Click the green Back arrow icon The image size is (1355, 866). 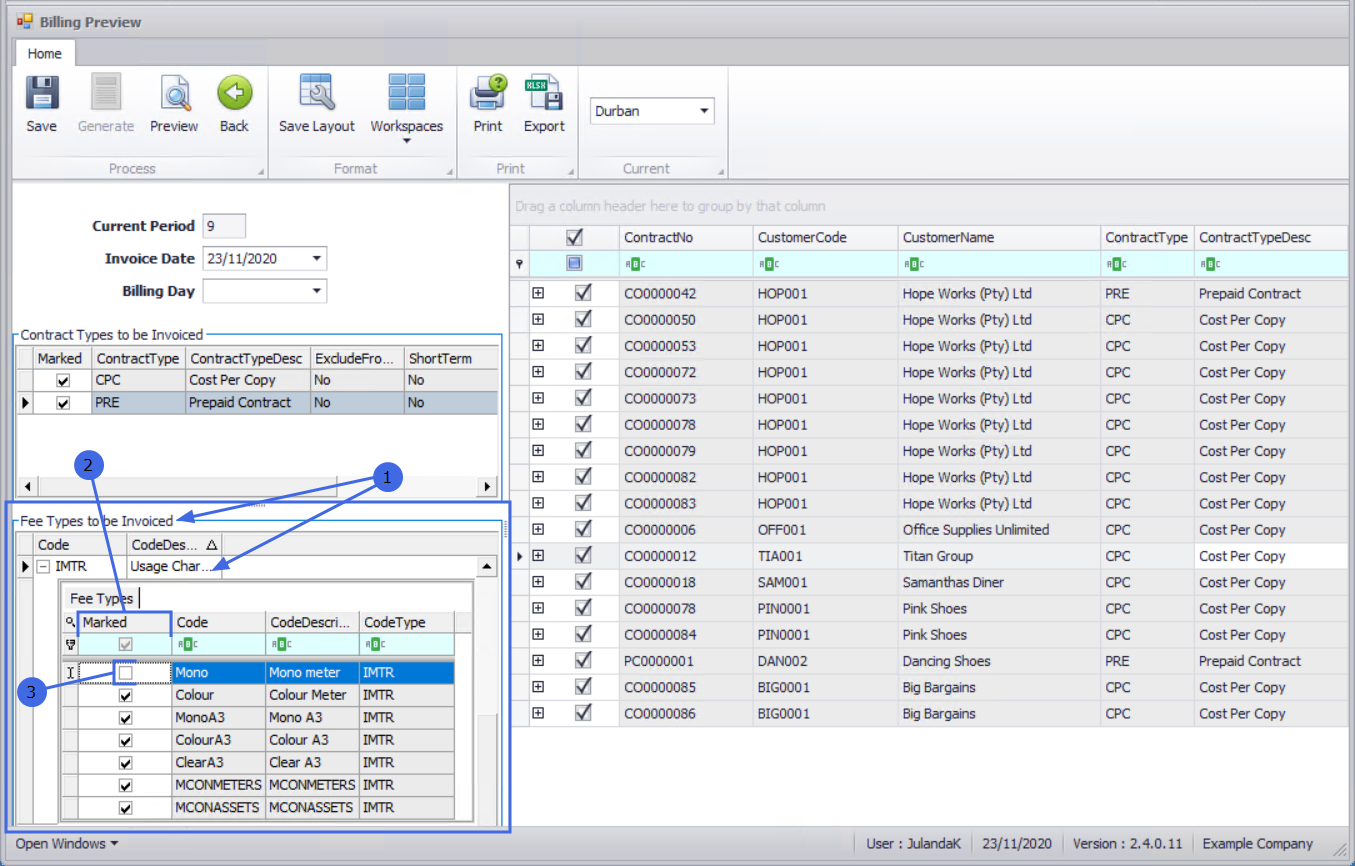tap(234, 95)
